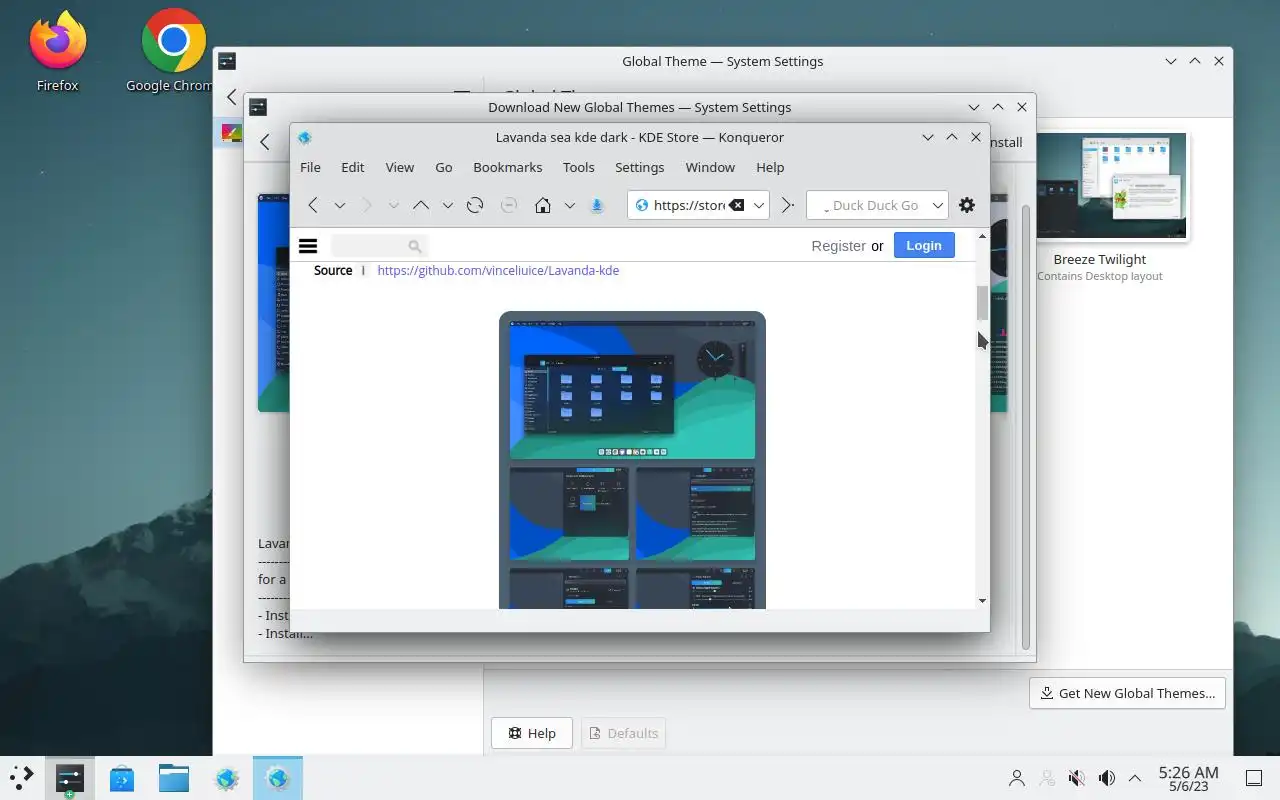Click the page scrollbar down arrow

coord(982,601)
